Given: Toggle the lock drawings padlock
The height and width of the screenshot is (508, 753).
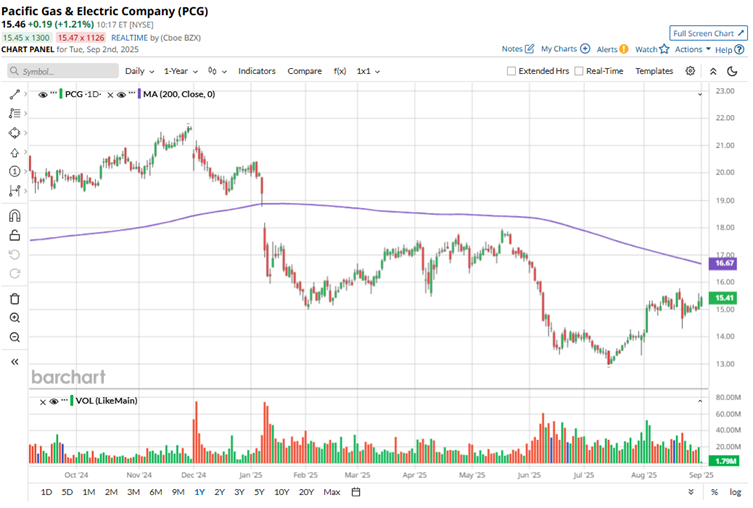Looking at the screenshot, I should tap(15, 235).
